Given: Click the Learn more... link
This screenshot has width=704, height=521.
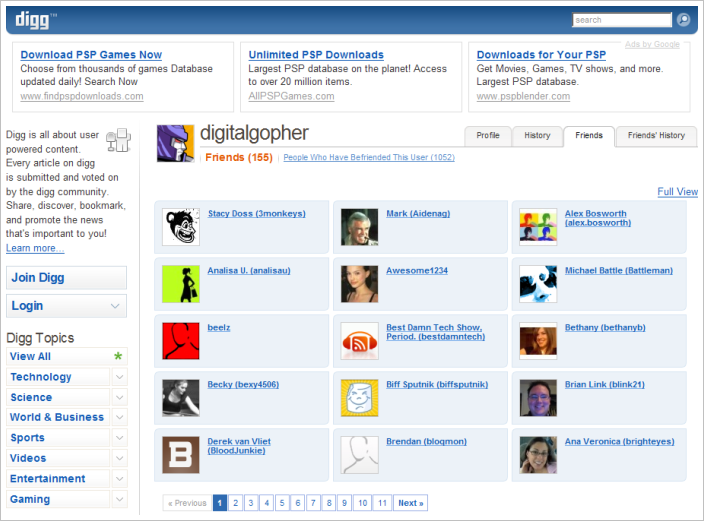Looking at the screenshot, I should point(35,248).
